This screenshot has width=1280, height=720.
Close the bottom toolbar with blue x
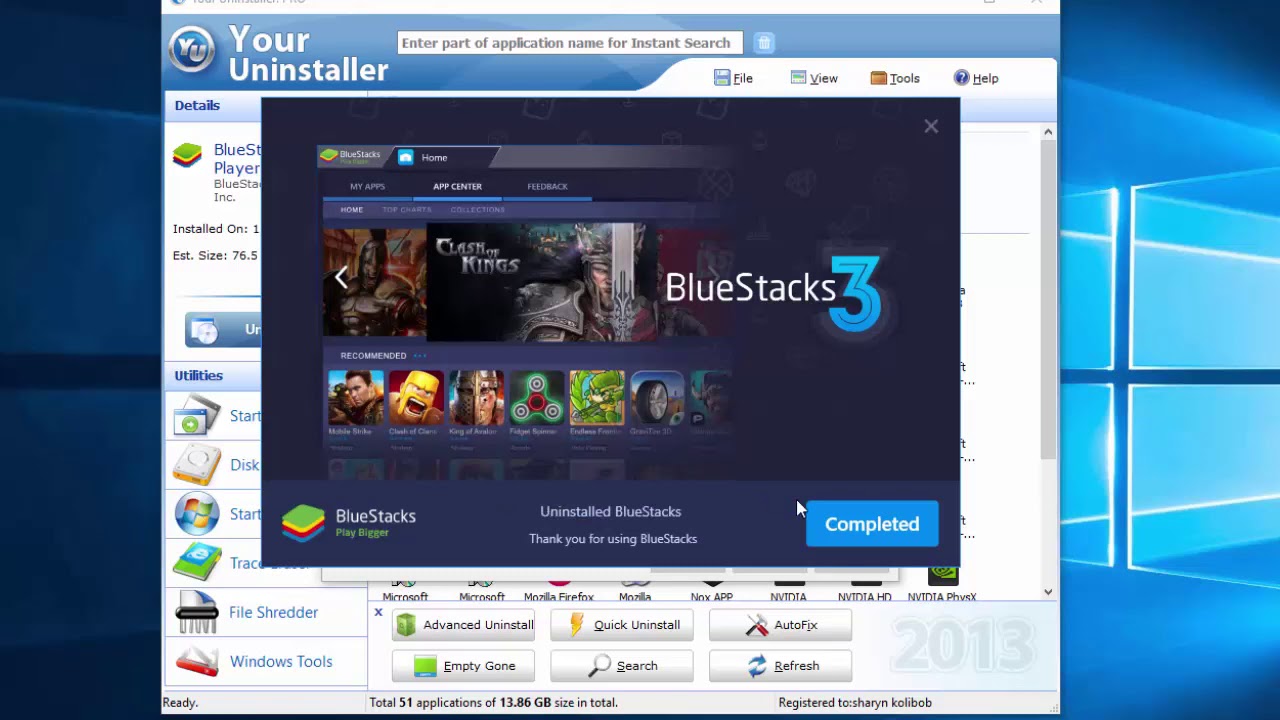378,612
